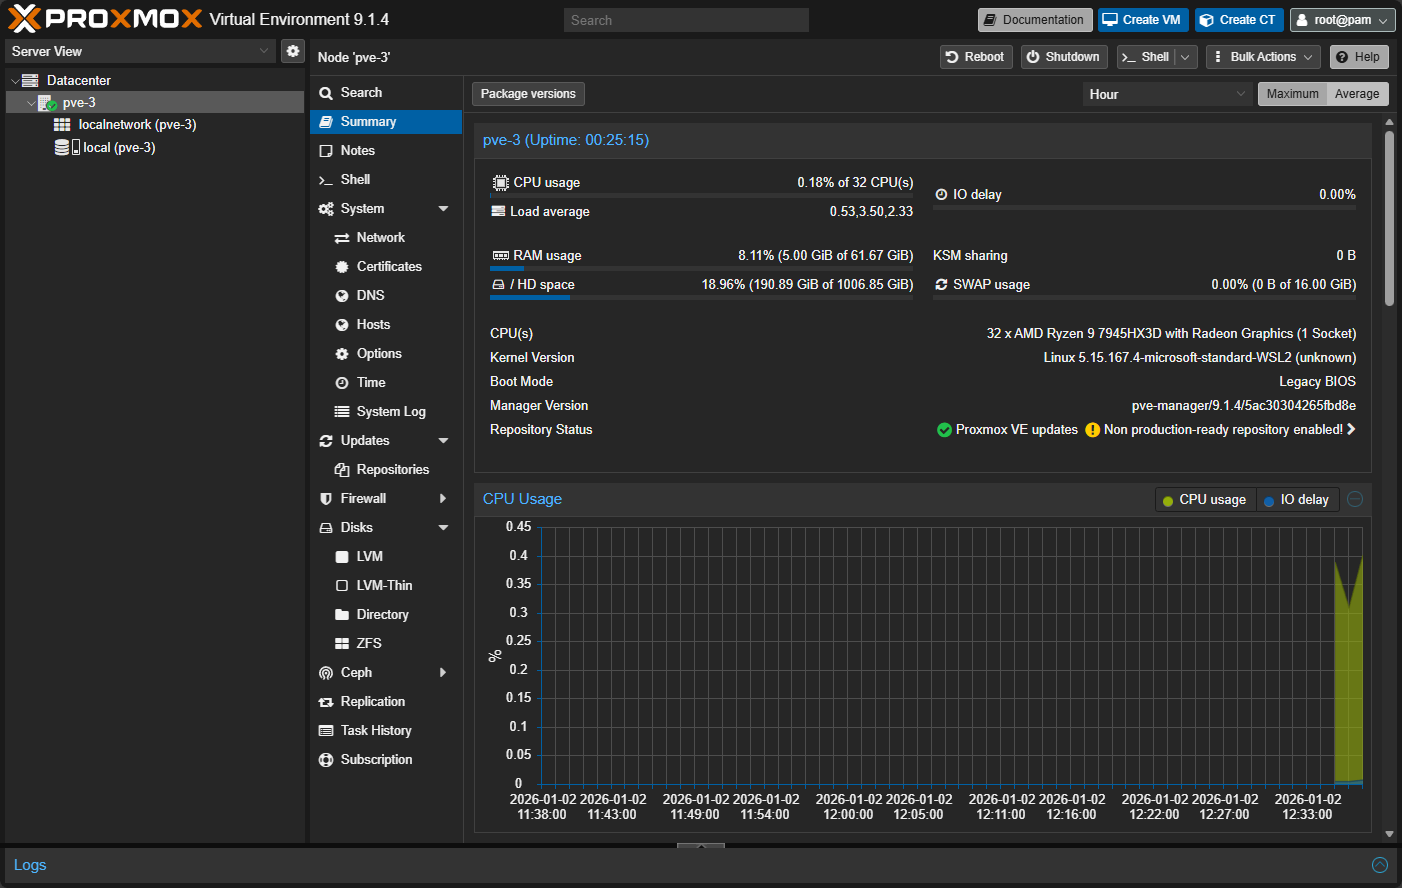Open the Firewall menu item
1402x888 pixels.
tap(363, 498)
